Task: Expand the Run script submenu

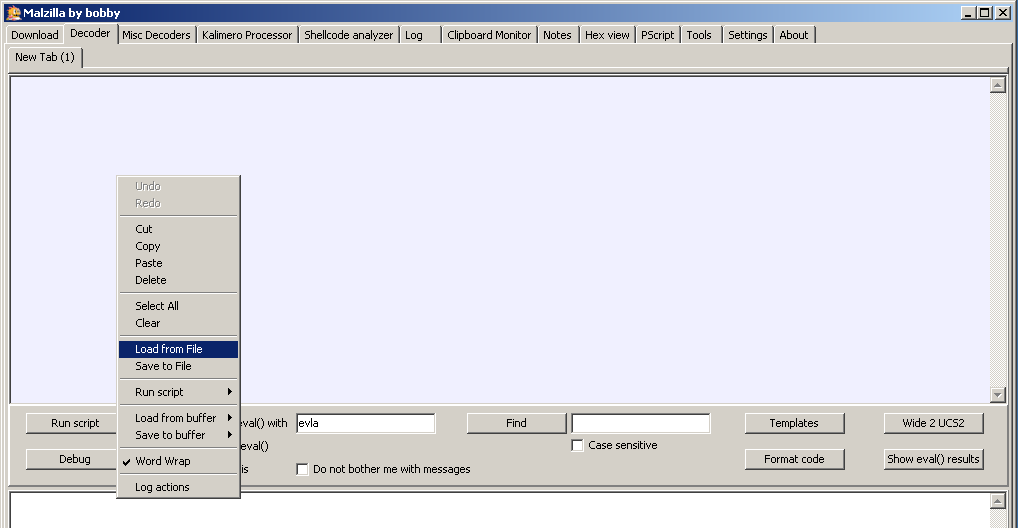Action: [x=178, y=392]
